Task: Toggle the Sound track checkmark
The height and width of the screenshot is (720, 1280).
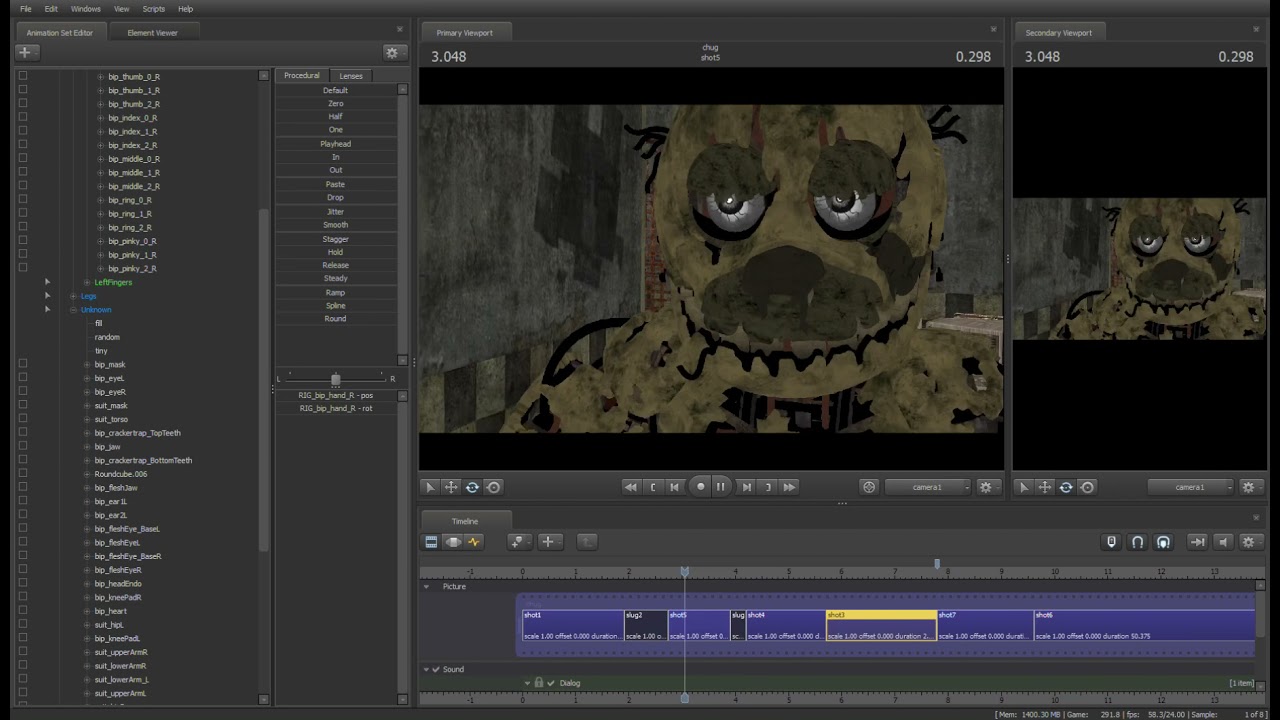Action: (x=436, y=669)
